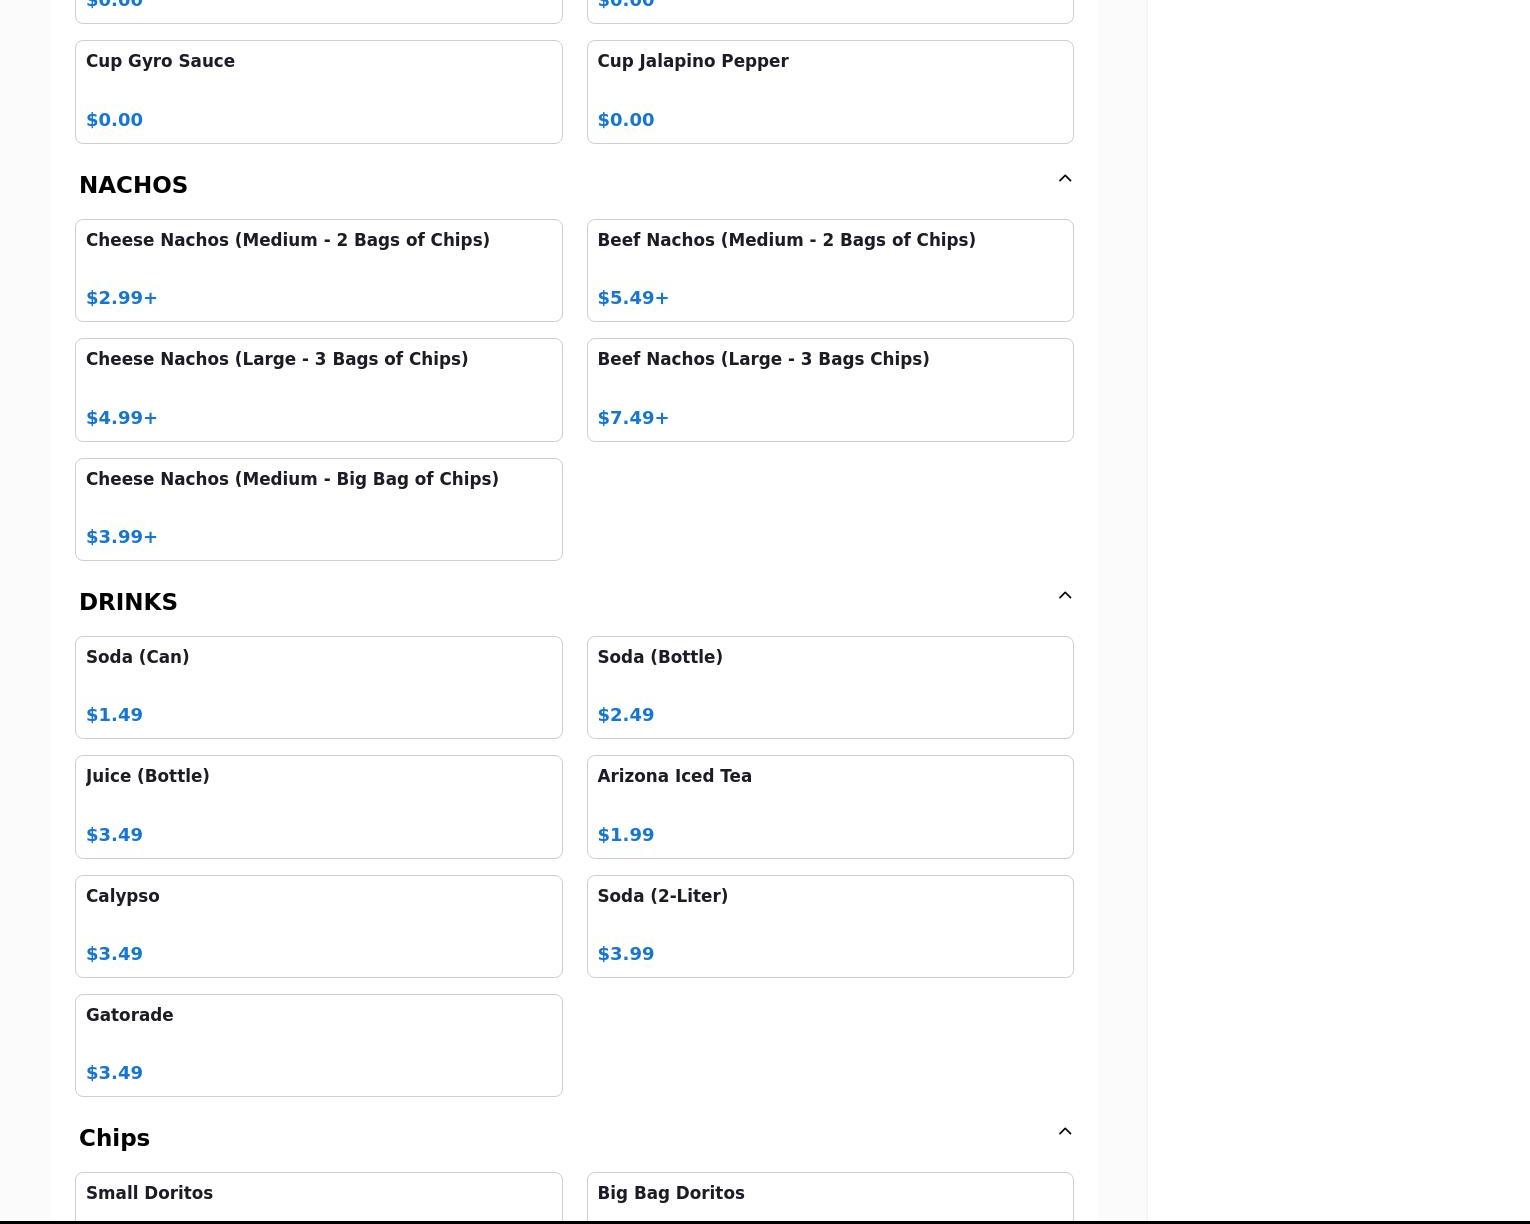Click the $4.99+ price label
Image resolution: width=1530 pixels, height=1224 pixels.
coord(122,418)
